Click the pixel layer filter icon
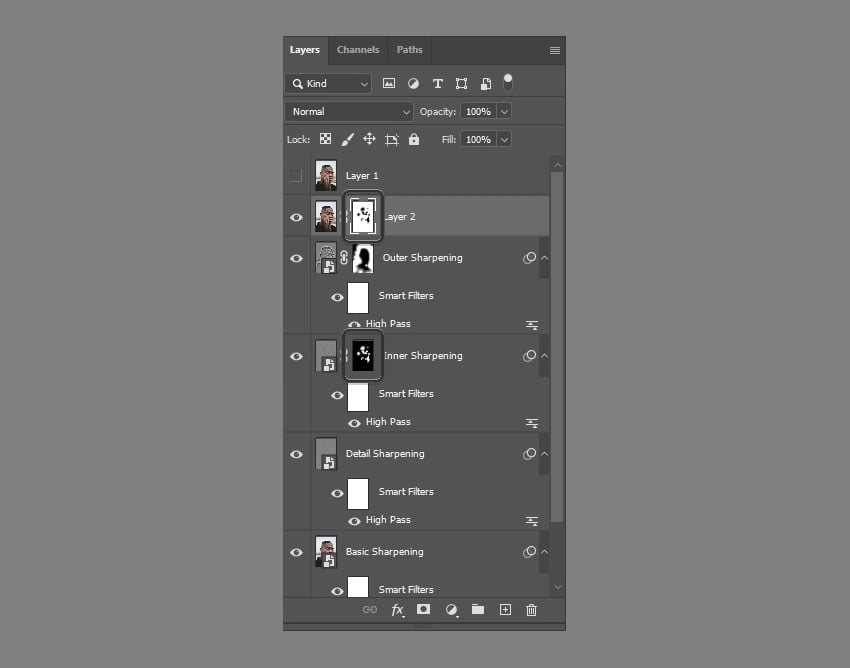Screen dimensions: 850x668 click(389, 84)
